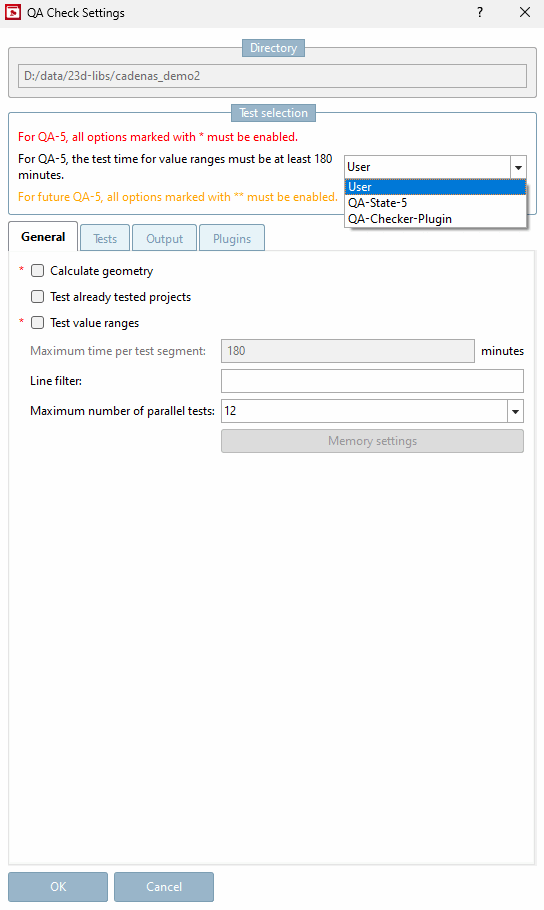Viewport: 544px width, 910px height.
Task: Close the QA Check Settings dialog
Action: [x=525, y=12]
